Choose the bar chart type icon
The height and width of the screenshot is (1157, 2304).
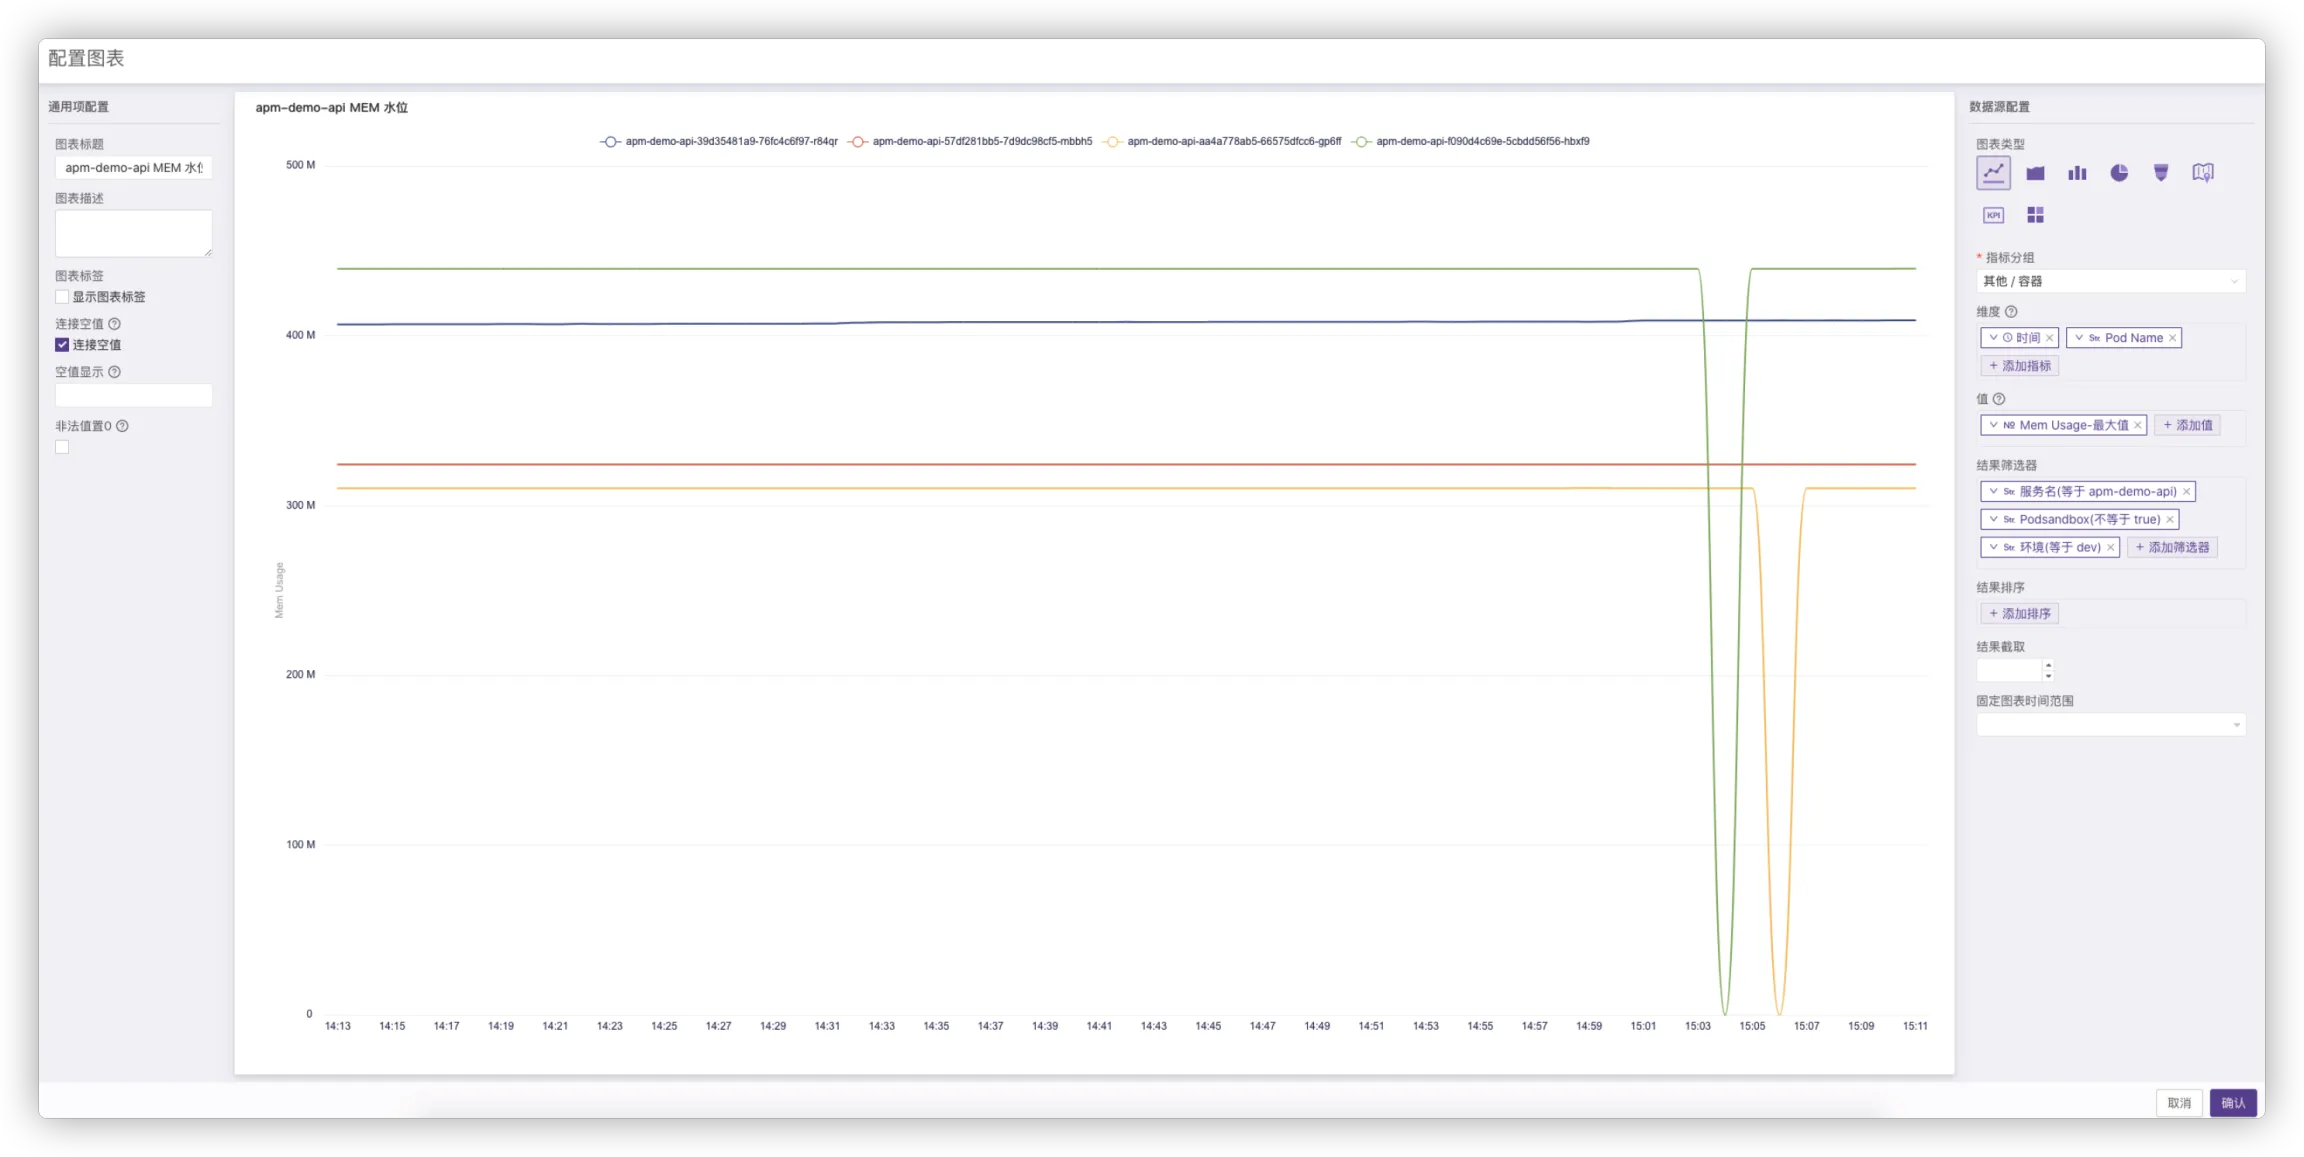pos(2077,173)
